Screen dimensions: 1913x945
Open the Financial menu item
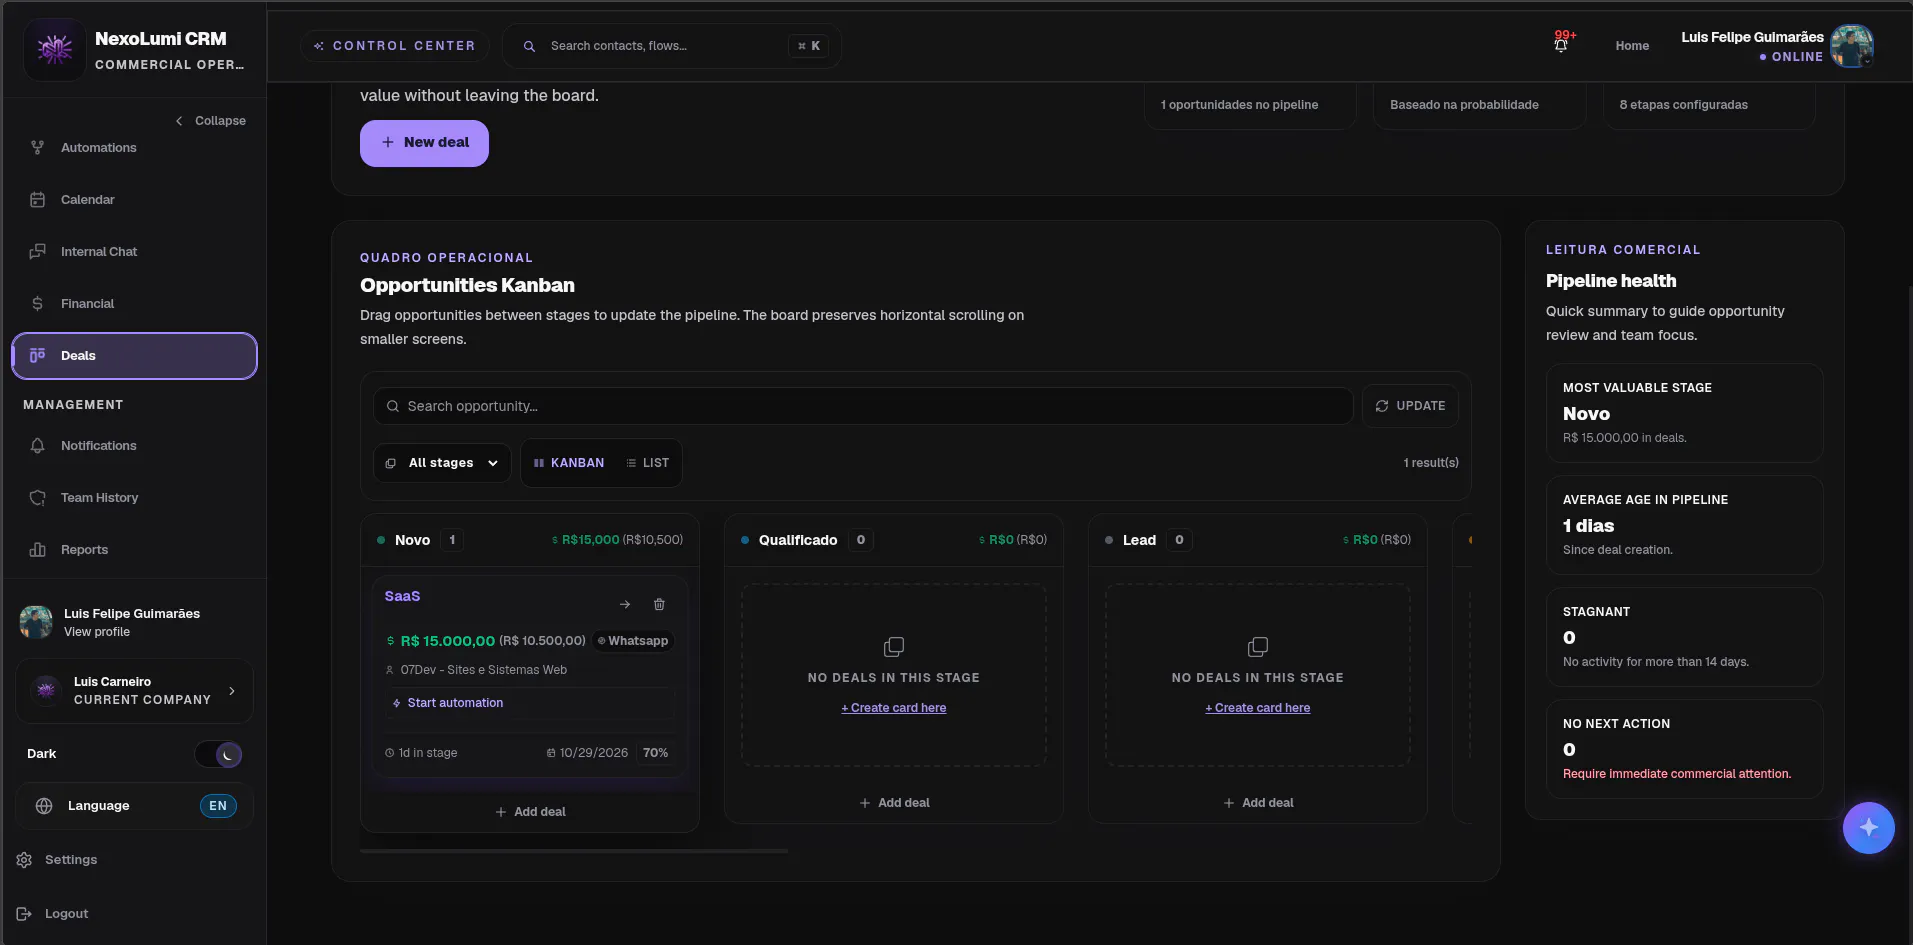click(x=134, y=304)
